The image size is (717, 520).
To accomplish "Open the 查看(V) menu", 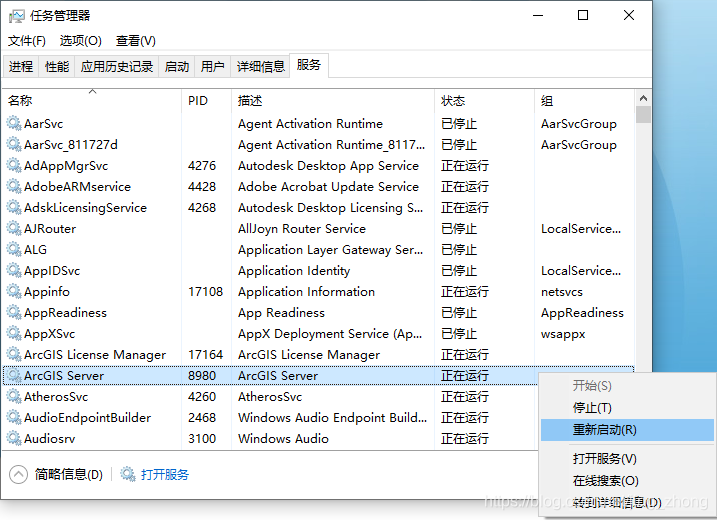I will 136,41.
